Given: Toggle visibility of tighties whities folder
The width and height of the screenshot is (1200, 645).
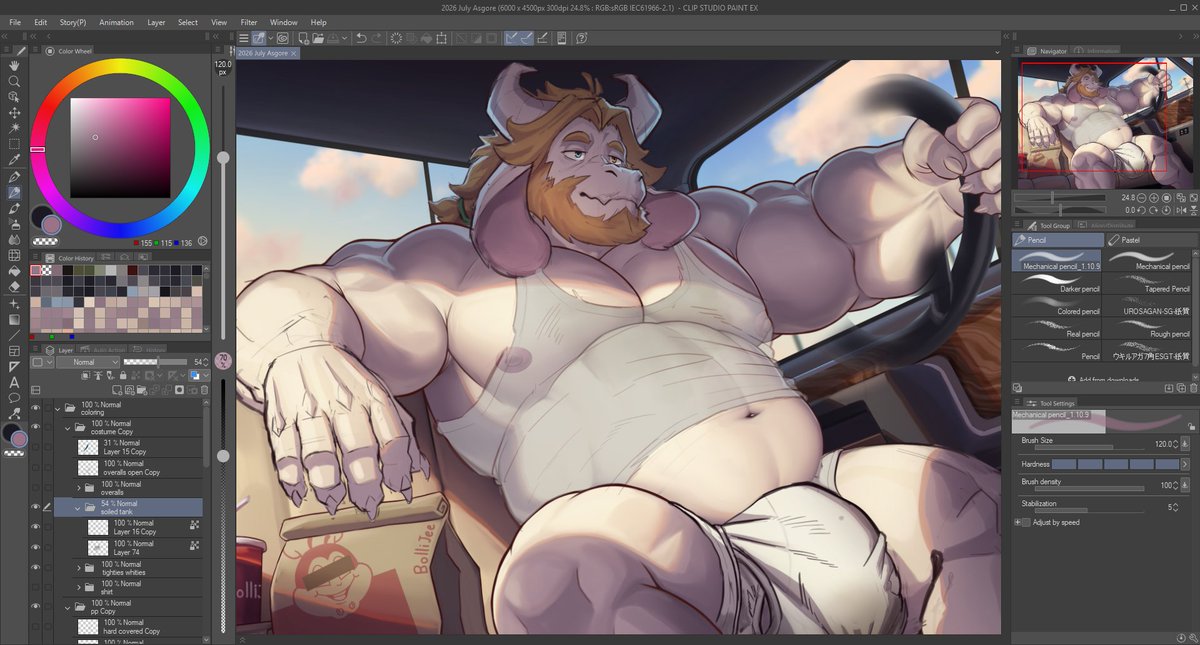Looking at the screenshot, I should (x=35, y=567).
